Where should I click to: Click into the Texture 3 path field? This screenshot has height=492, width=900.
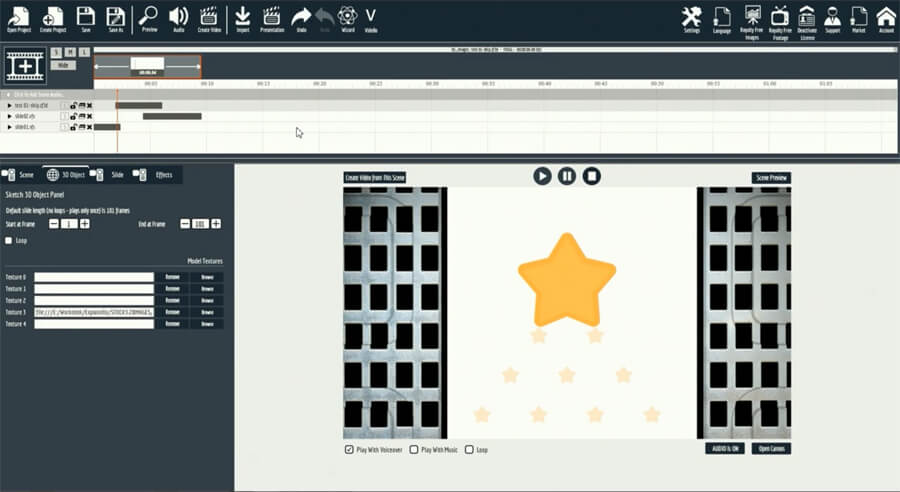click(94, 312)
